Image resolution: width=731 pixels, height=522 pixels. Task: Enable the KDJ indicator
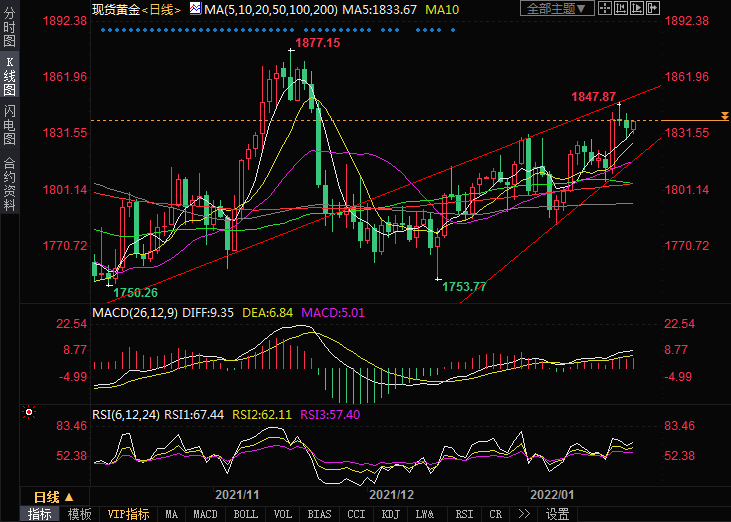pyautogui.click(x=389, y=514)
